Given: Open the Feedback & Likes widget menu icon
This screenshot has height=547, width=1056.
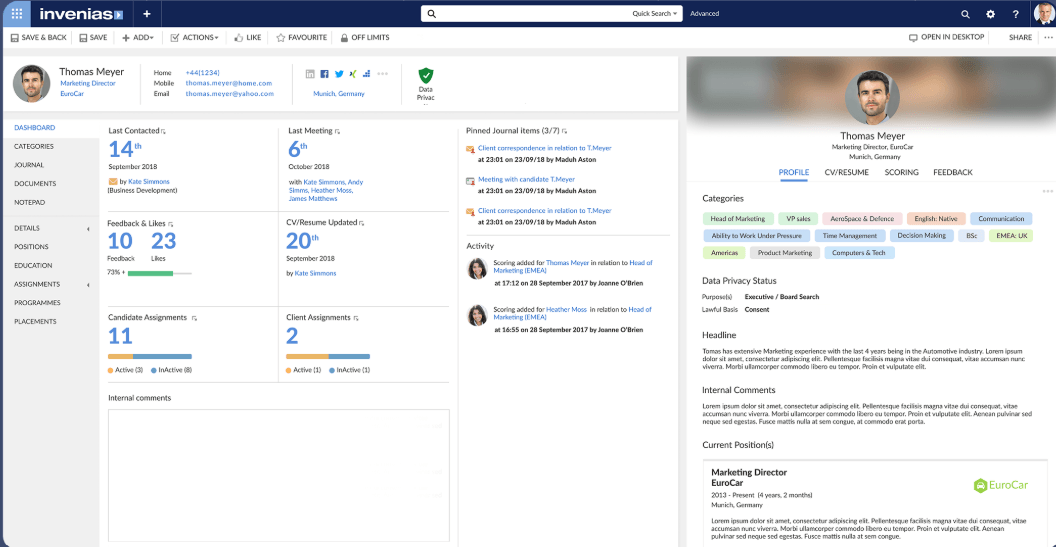Looking at the screenshot, I should [171, 223].
